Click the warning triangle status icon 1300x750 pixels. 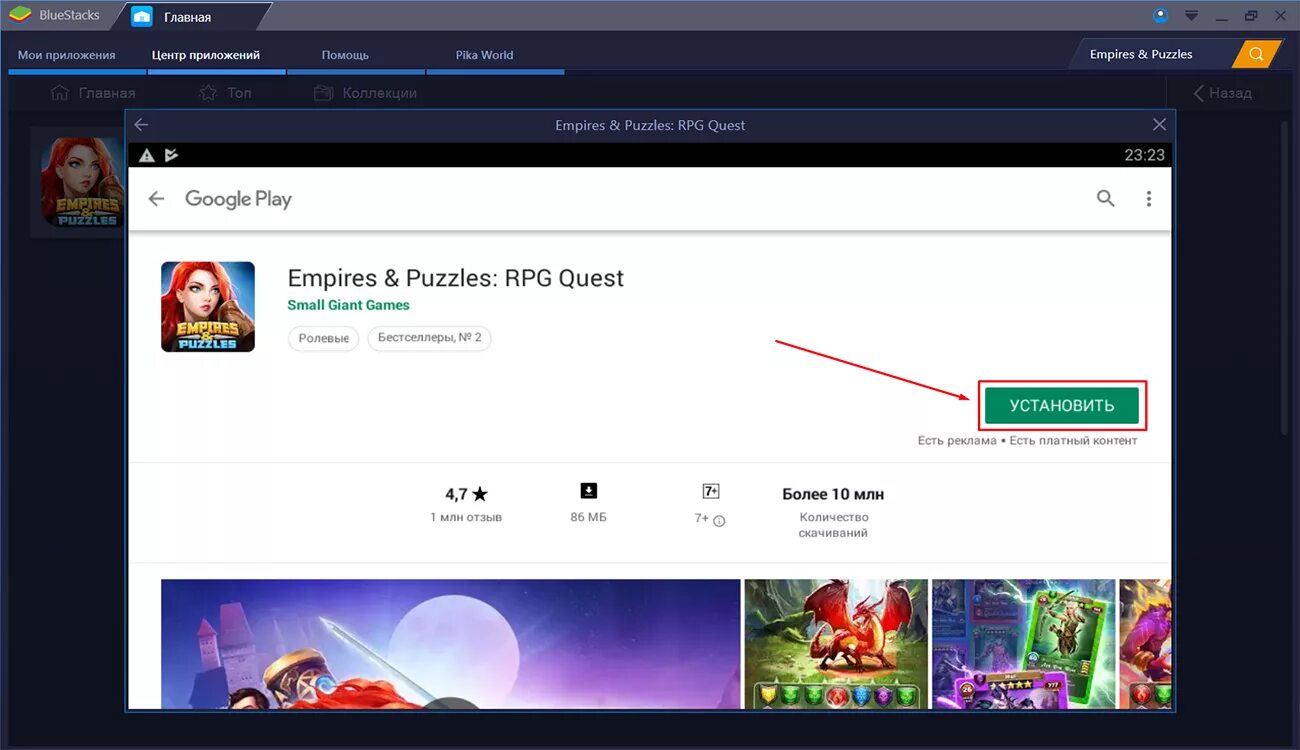146,155
